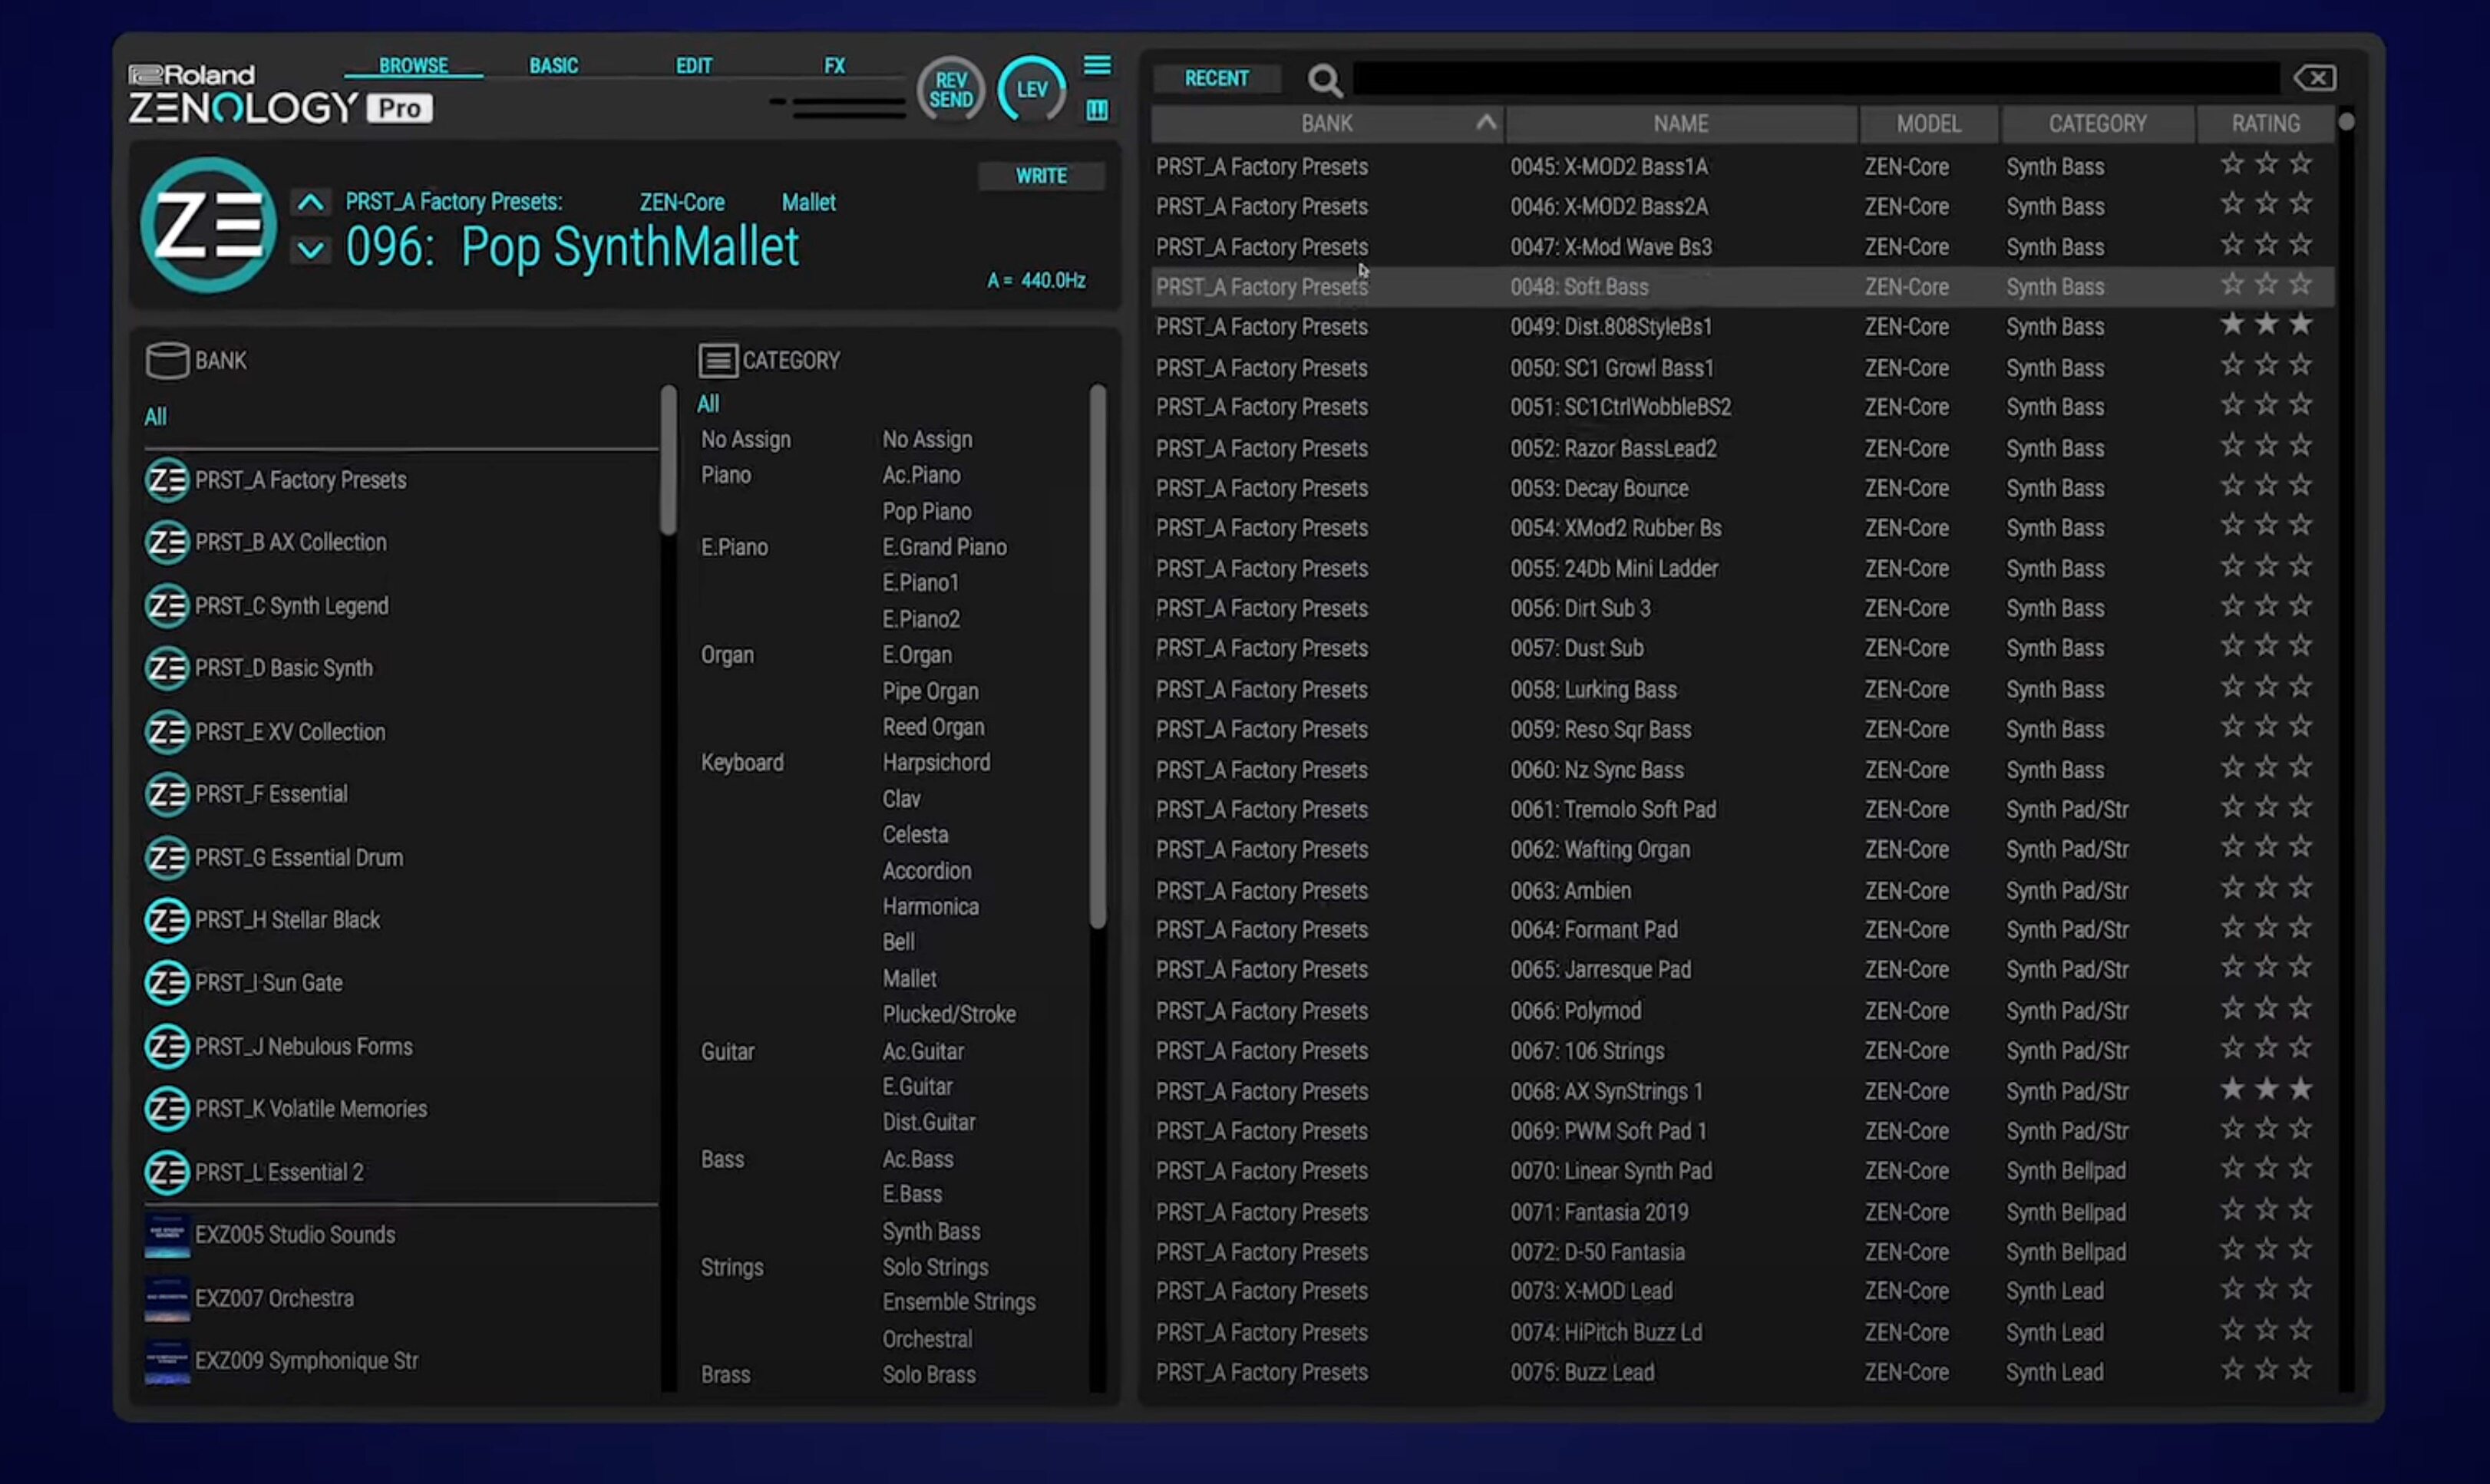This screenshot has height=1484, width=2490.
Task: Open the hamburger menu icon
Action: click(x=1097, y=66)
